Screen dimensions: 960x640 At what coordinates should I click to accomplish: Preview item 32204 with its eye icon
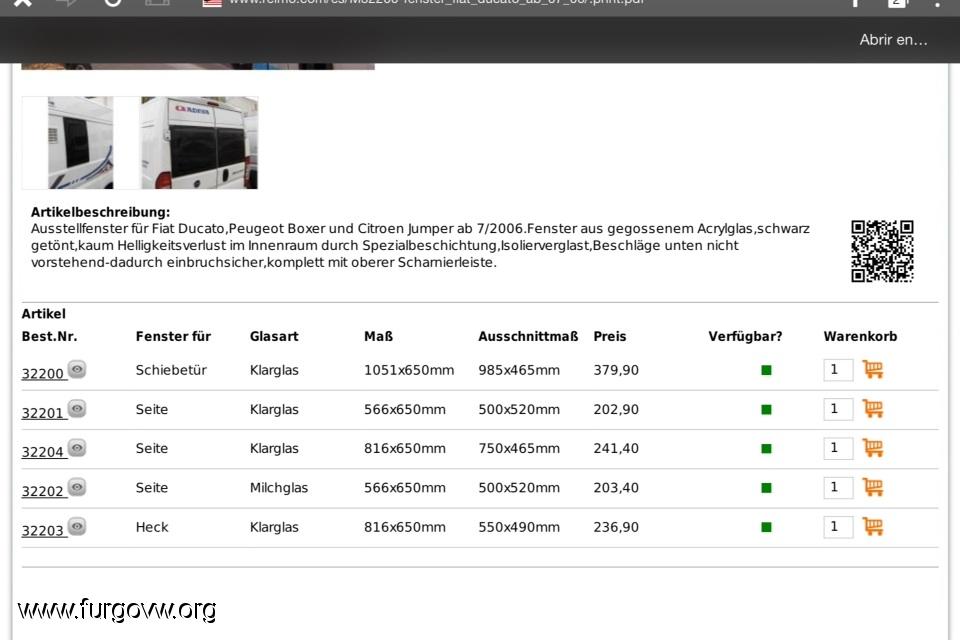[77, 448]
